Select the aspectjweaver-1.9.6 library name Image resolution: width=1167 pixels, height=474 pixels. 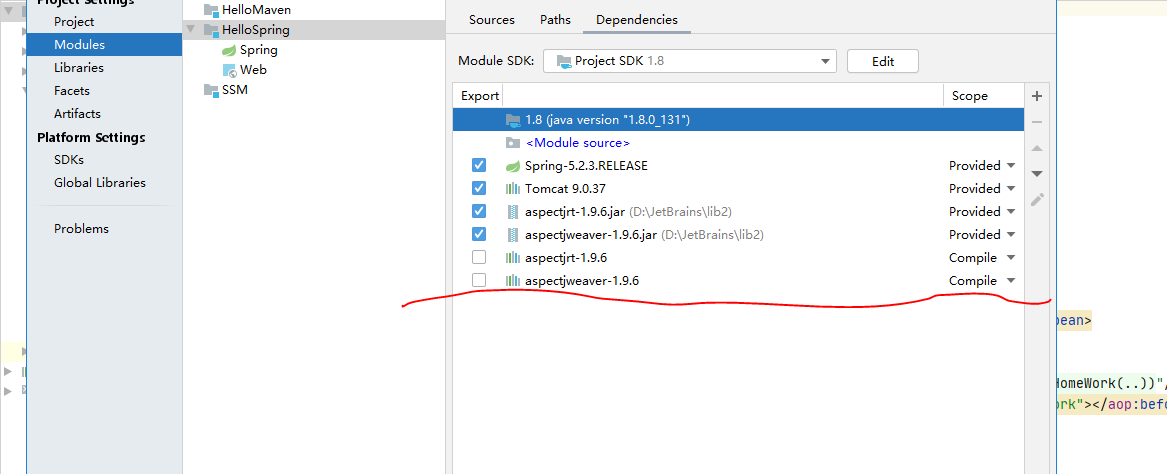pyautogui.click(x=582, y=281)
